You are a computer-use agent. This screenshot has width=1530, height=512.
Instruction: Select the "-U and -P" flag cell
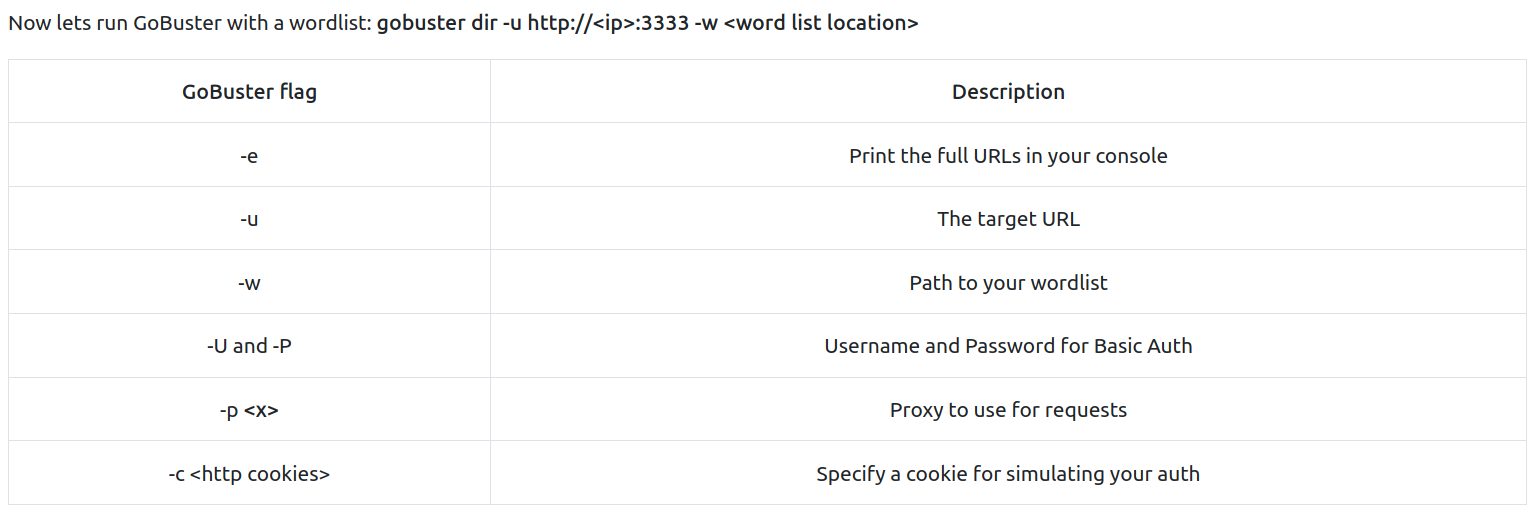pos(249,346)
